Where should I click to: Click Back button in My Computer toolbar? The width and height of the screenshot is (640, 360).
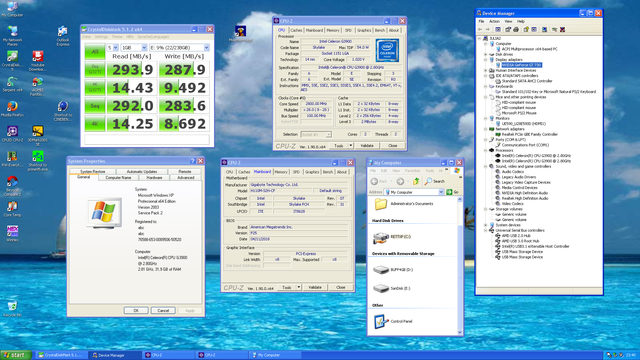[379, 181]
